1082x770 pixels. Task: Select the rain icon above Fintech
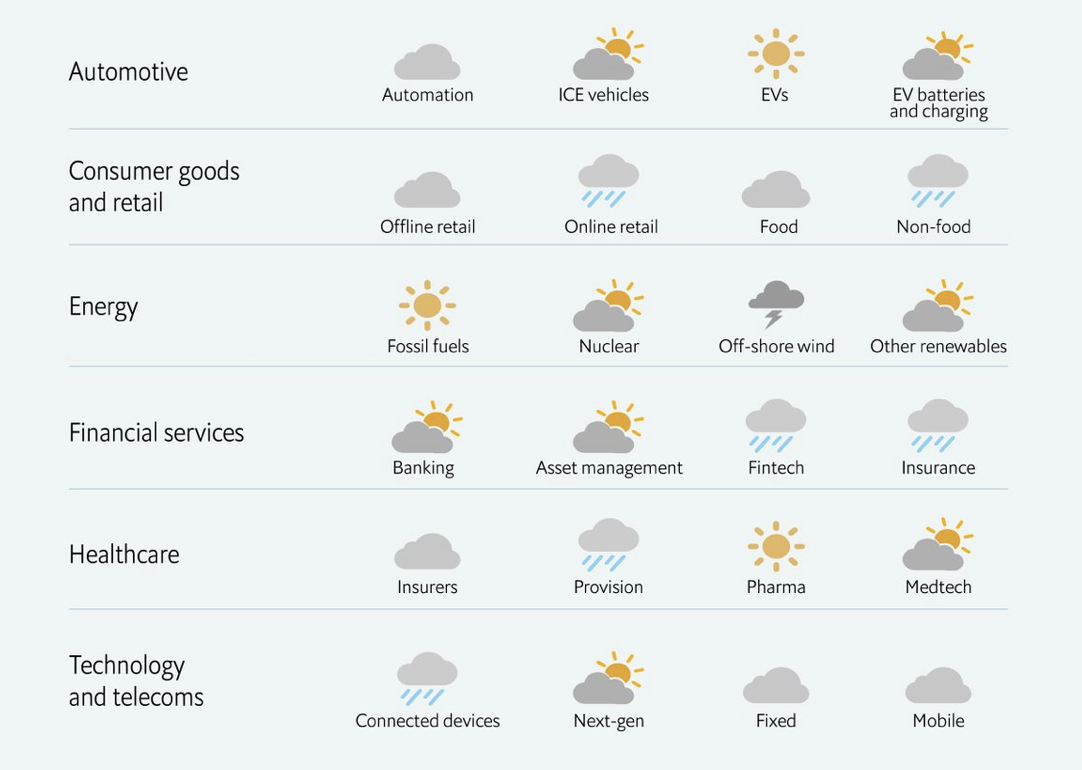pos(776,426)
